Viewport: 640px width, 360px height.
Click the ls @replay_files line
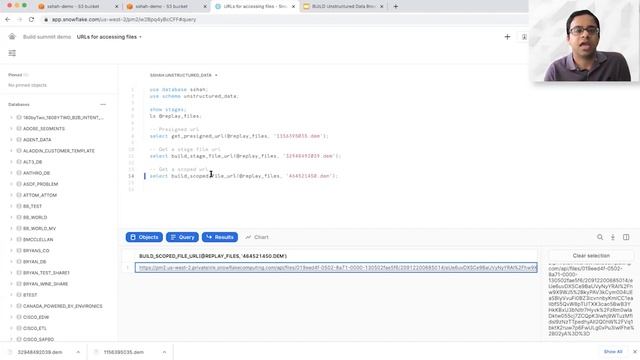(176, 116)
